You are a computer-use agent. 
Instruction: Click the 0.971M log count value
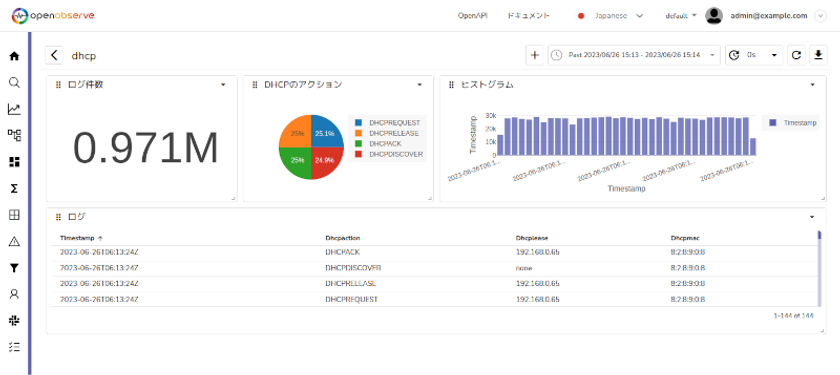coord(146,148)
